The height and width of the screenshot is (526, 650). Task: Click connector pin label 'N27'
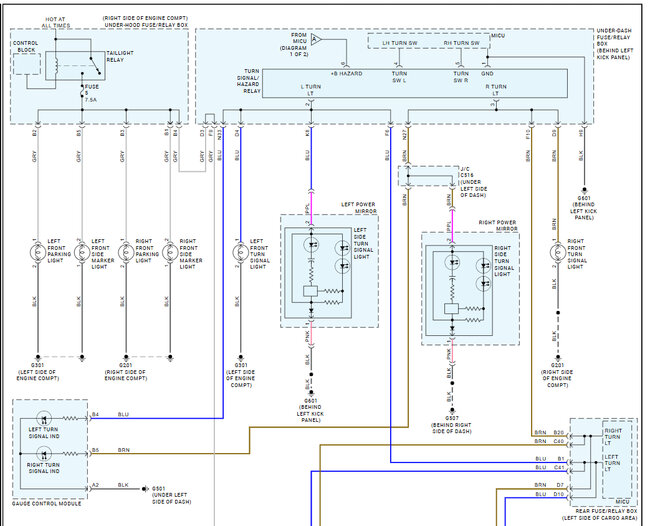click(405, 133)
